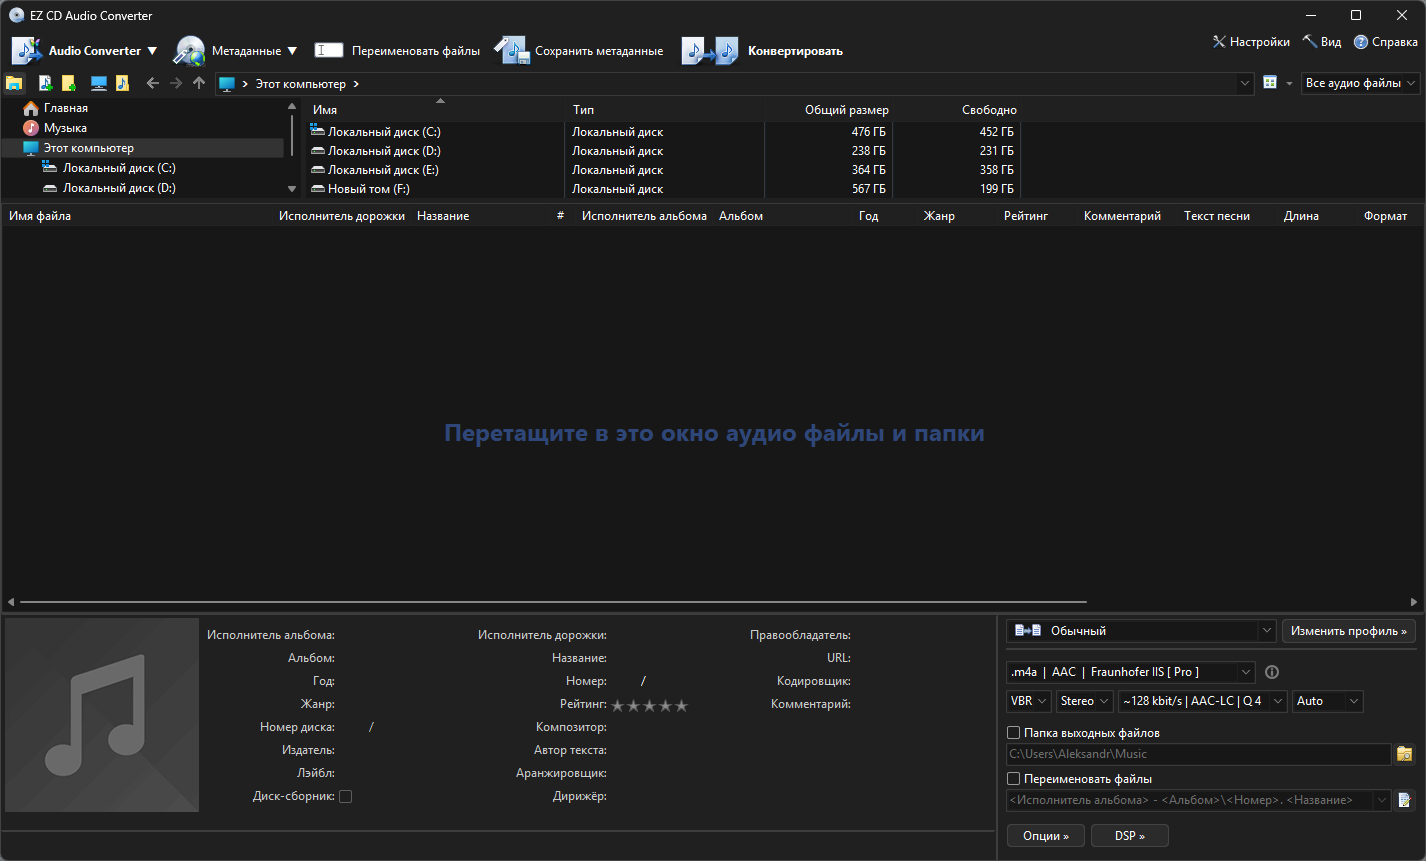Select Локальный диск (D:) in the tree
1426x861 pixels.
pyautogui.click(x=119, y=188)
